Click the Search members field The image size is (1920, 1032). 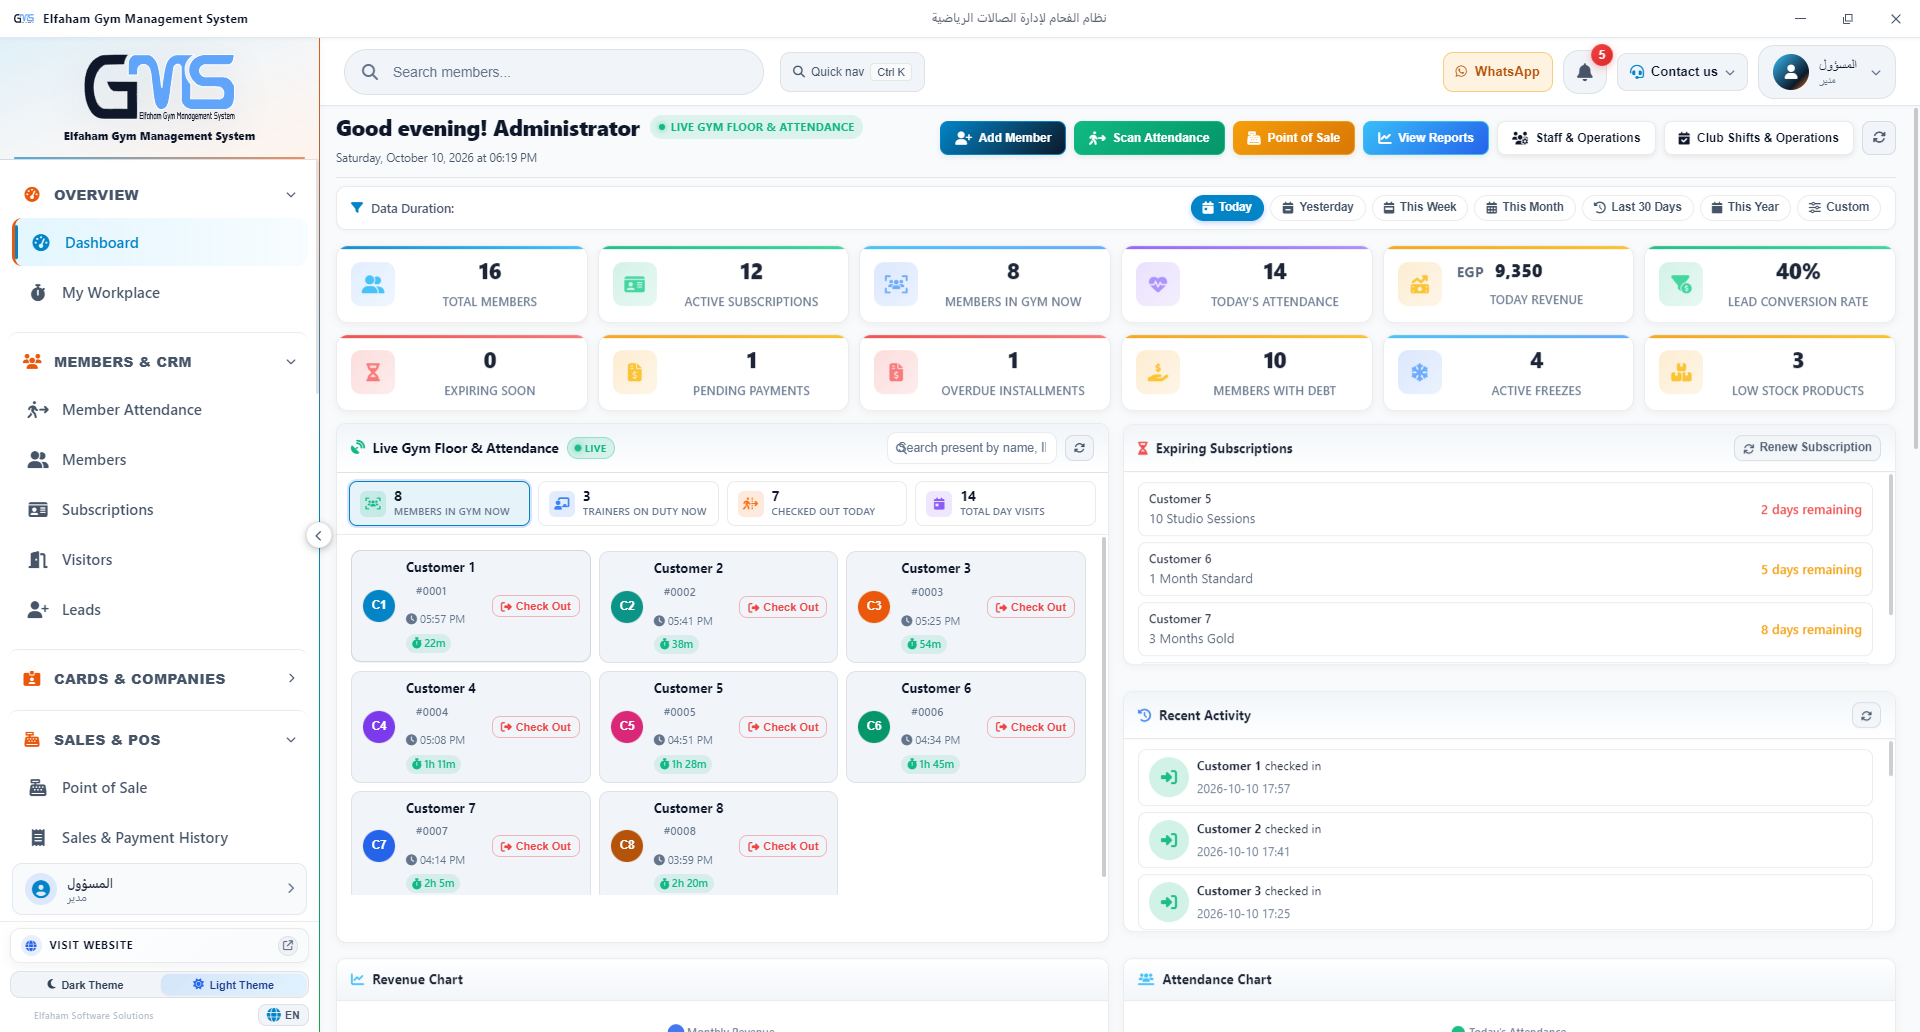pyautogui.click(x=554, y=72)
